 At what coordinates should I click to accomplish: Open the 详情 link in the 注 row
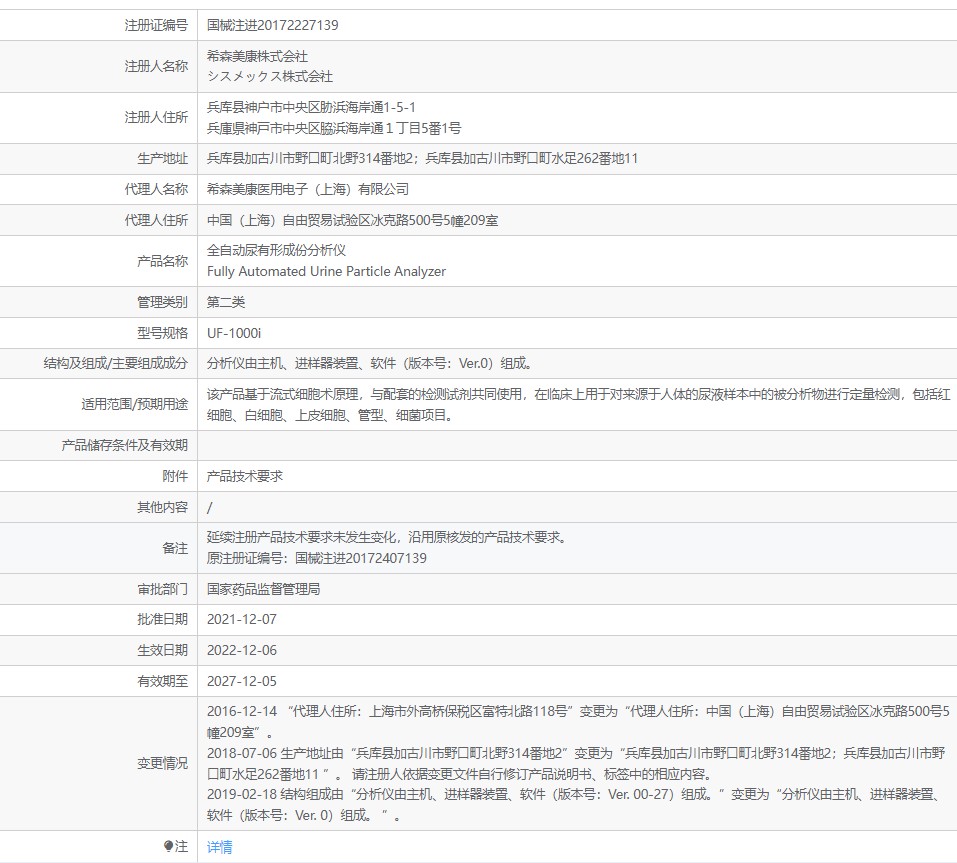(x=219, y=847)
